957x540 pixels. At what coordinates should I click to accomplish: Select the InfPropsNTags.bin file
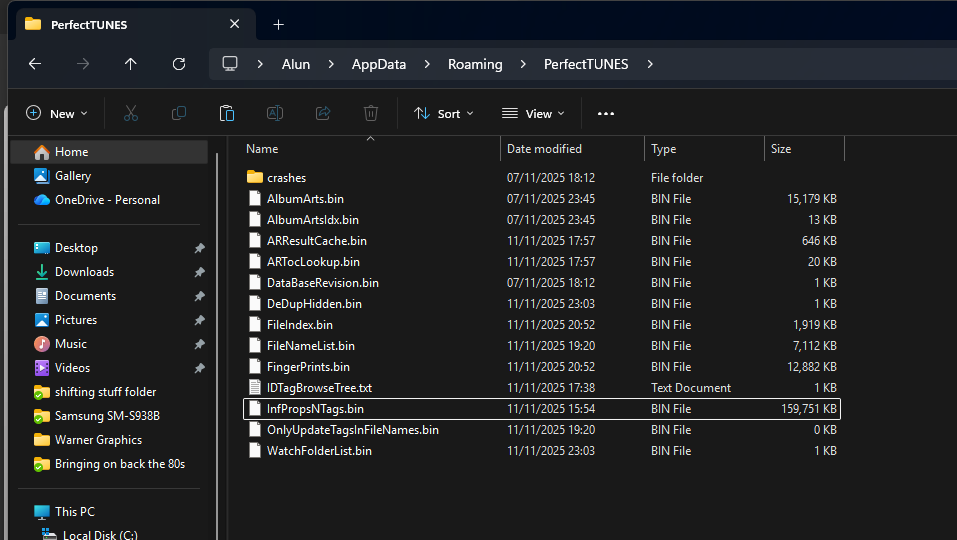click(315, 409)
